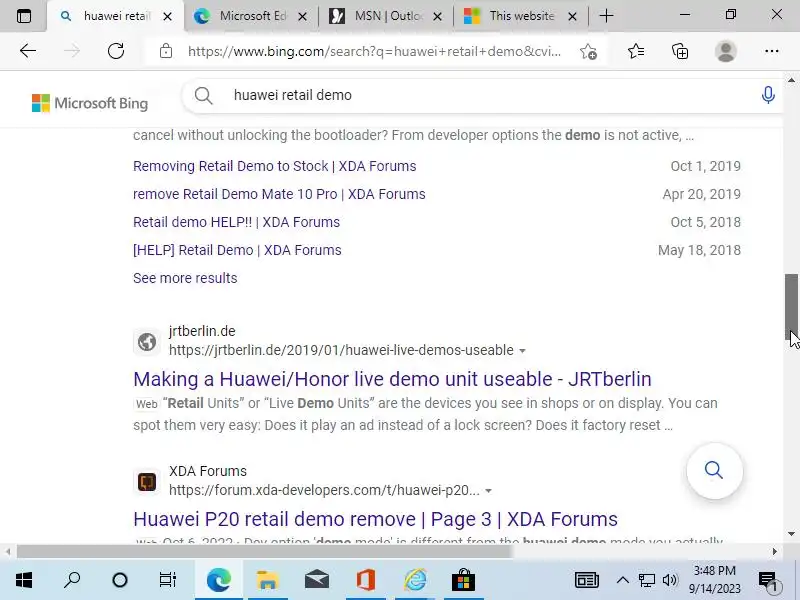This screenshot has height=600, width=800.
Task: Launch Office from the taskbar
Action: [x=365, y=580]
